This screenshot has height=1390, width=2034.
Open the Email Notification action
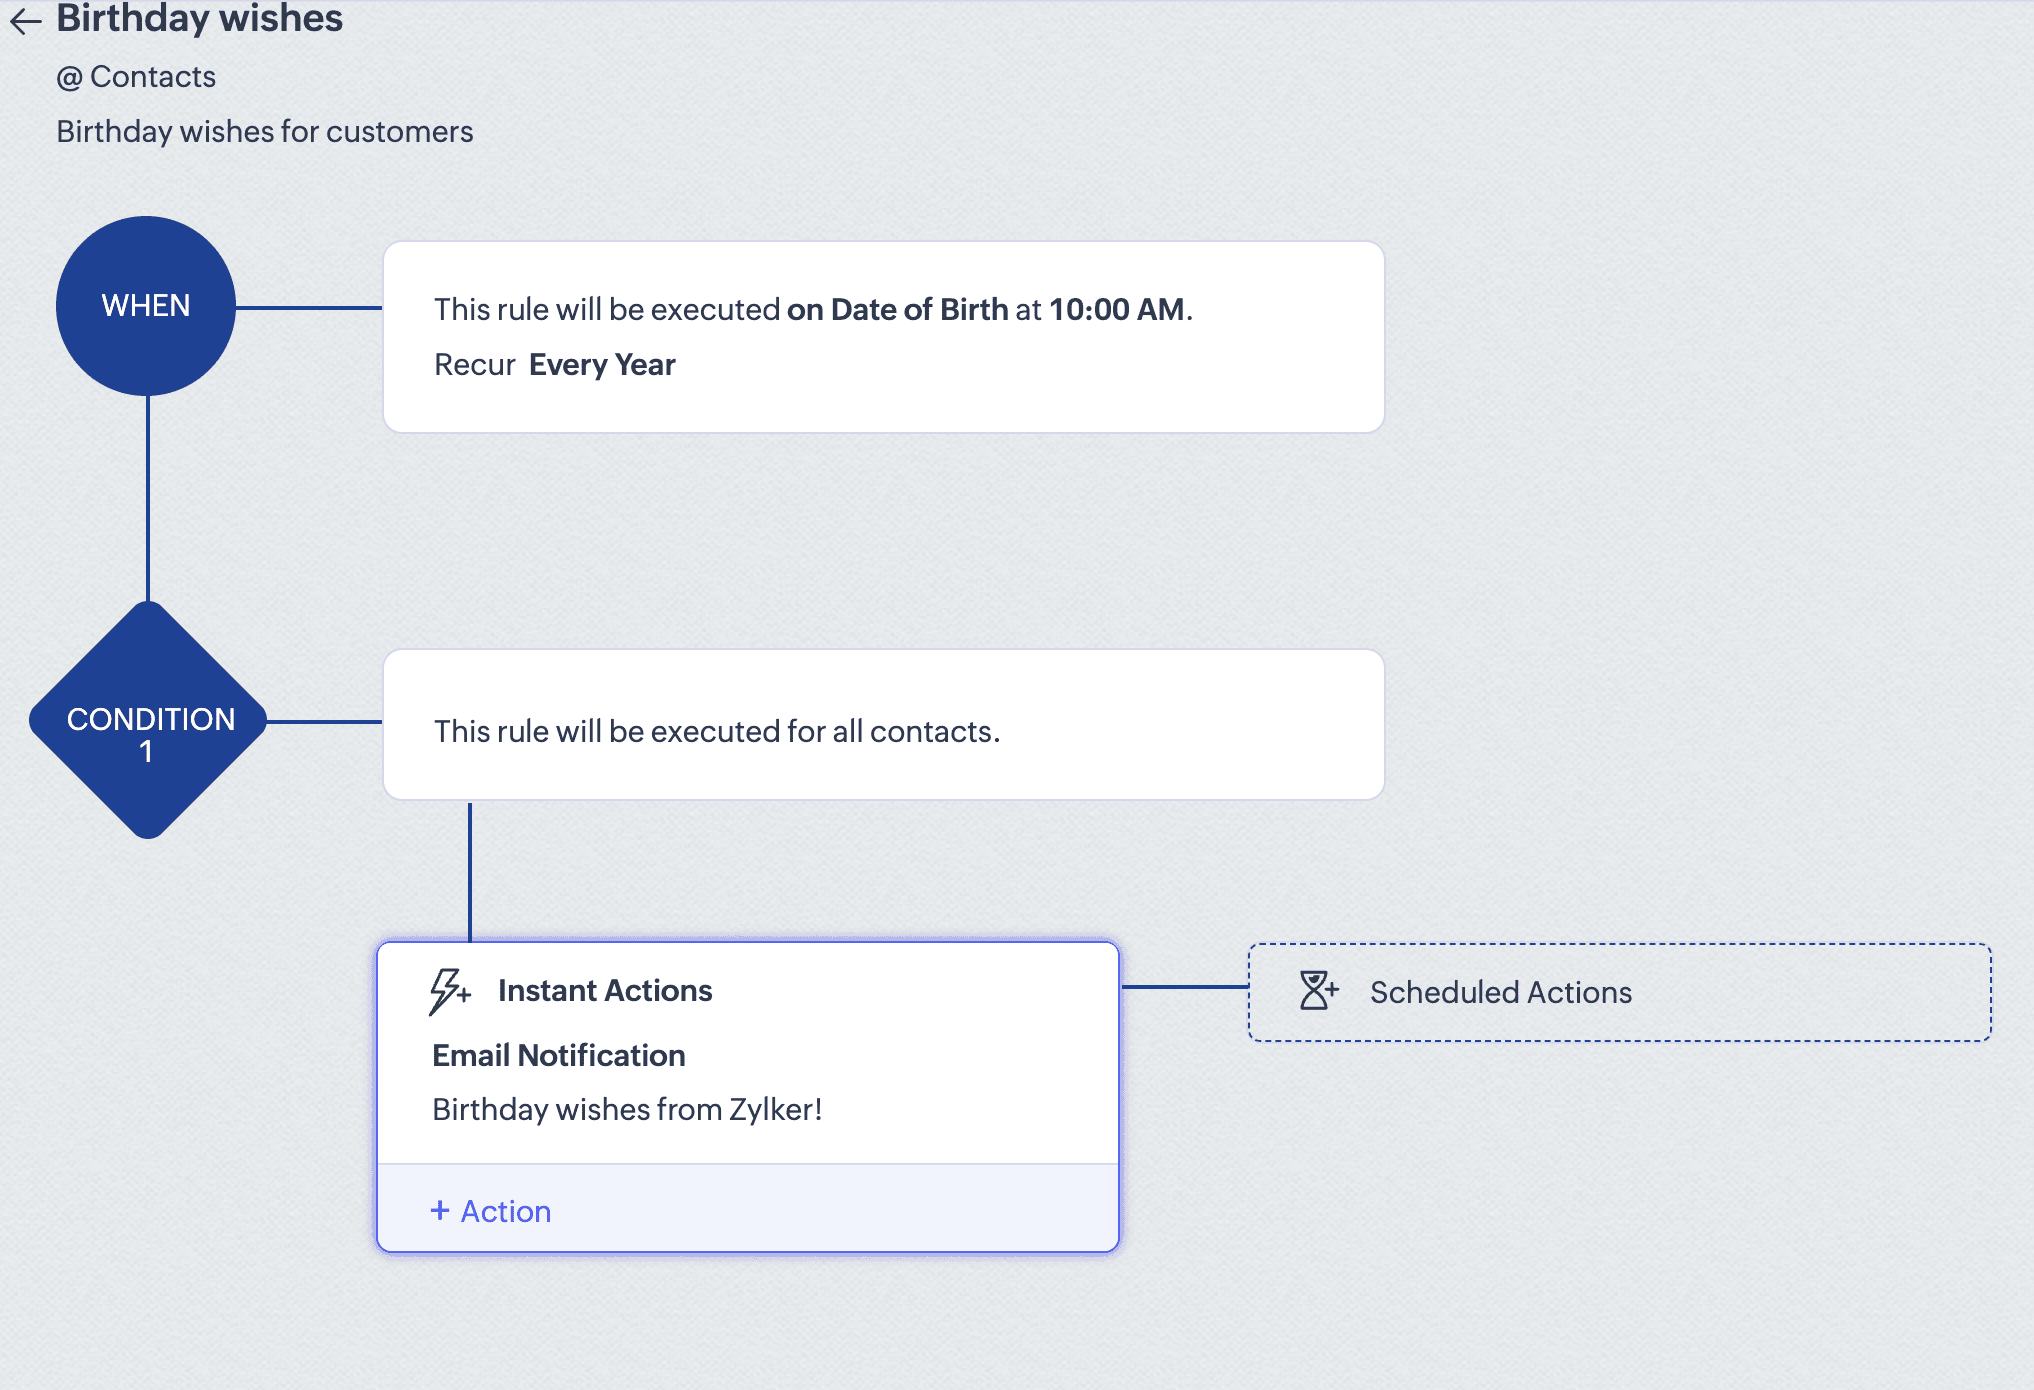click(x=559, y=1056)
